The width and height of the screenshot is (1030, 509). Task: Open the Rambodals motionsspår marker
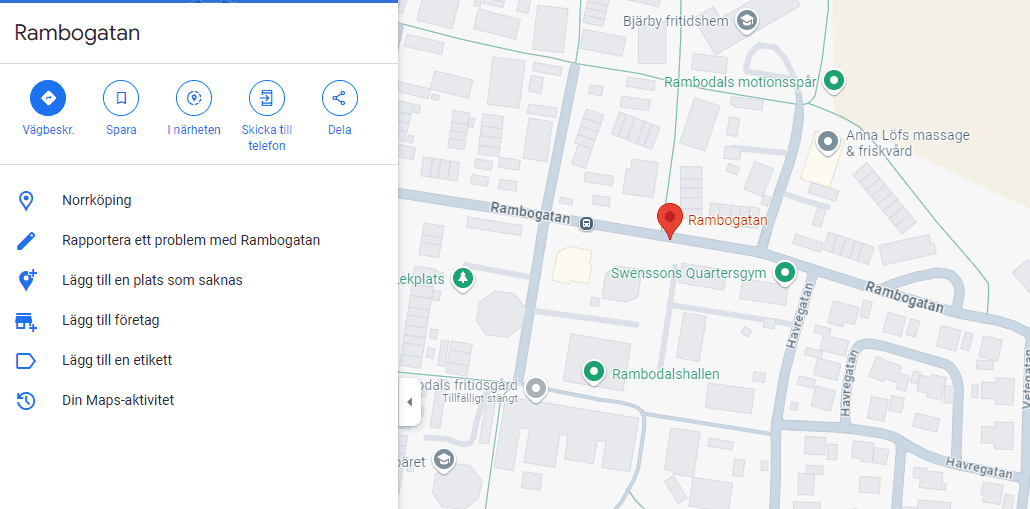(x=836, y=81)
